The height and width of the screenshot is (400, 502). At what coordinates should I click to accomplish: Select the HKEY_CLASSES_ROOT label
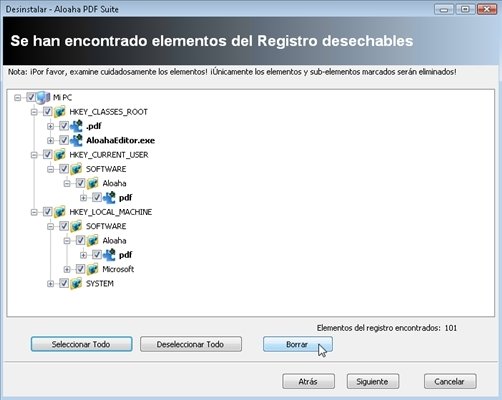coord(108,112)
